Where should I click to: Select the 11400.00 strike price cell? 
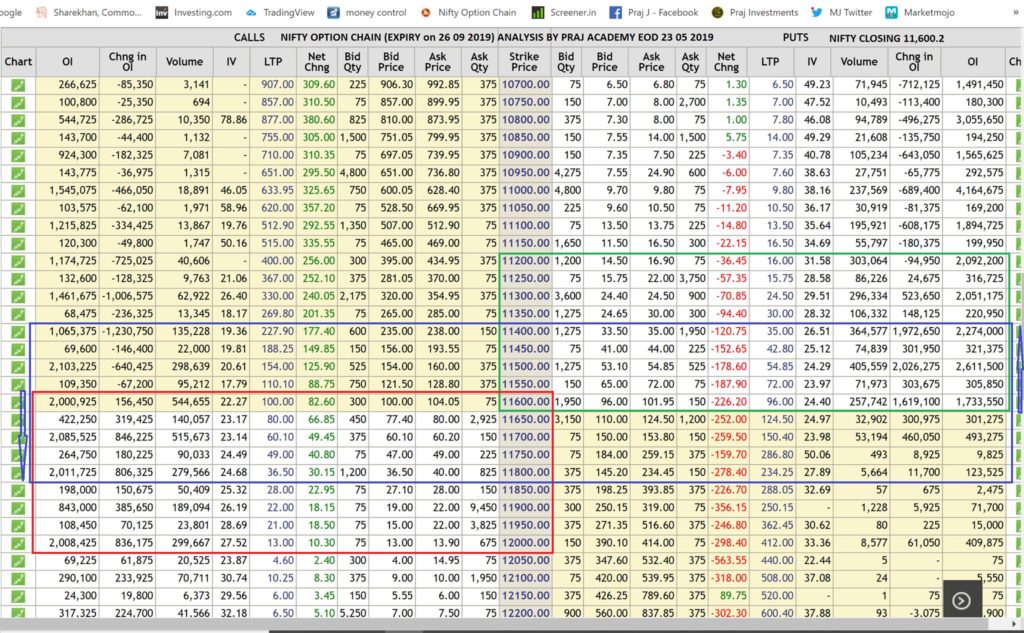[x=524, y=330]
